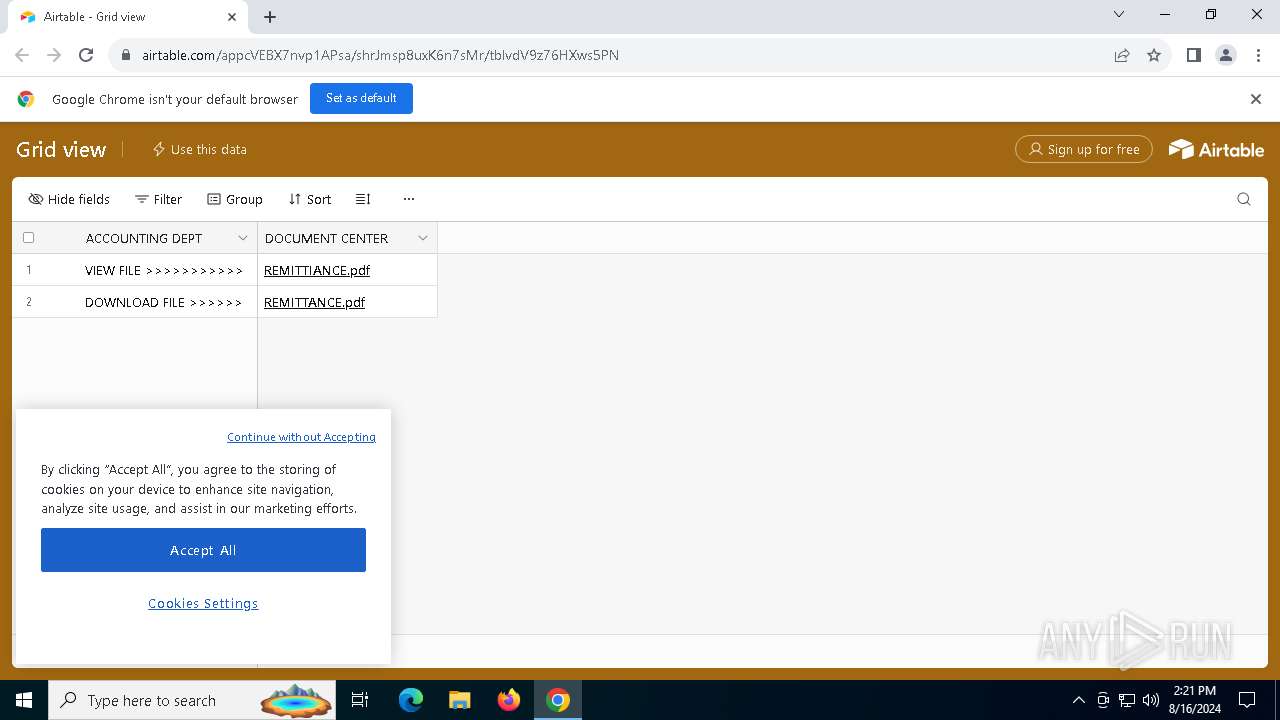Click the taskbar clock showing 2:21 PM
Image resolution: width=1280 pixels, height=720 pixels.
1194,700
